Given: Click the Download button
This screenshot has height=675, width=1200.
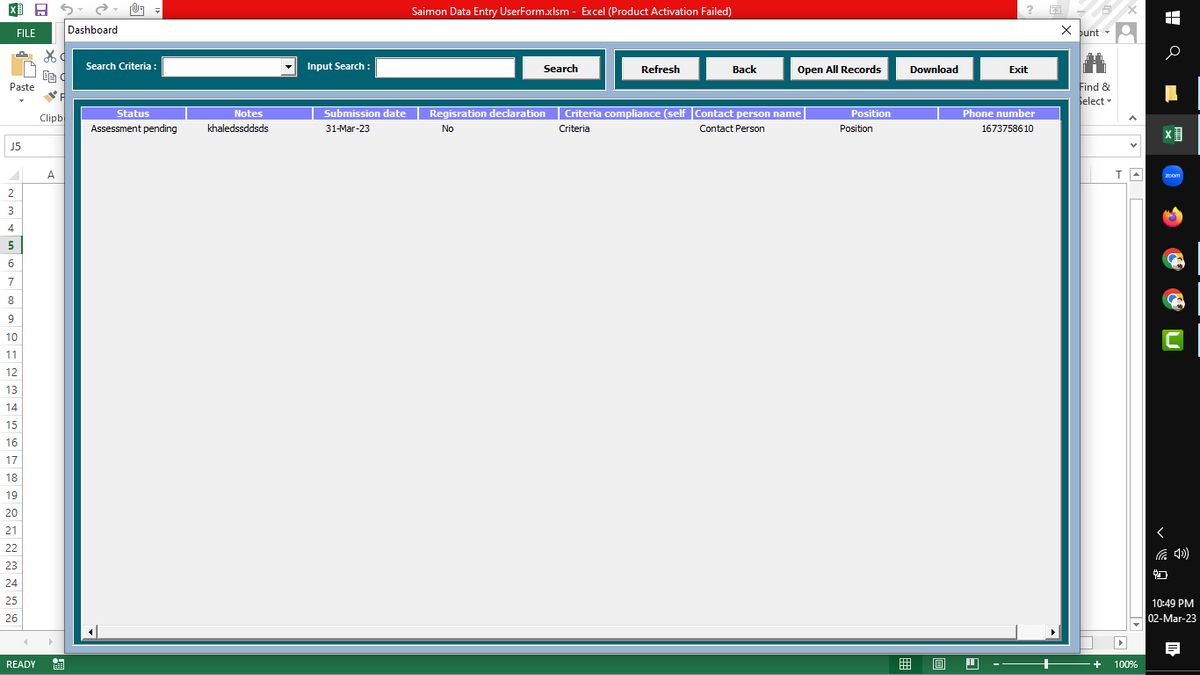Looking at the screenshot, I should click(x=934, y=69).
